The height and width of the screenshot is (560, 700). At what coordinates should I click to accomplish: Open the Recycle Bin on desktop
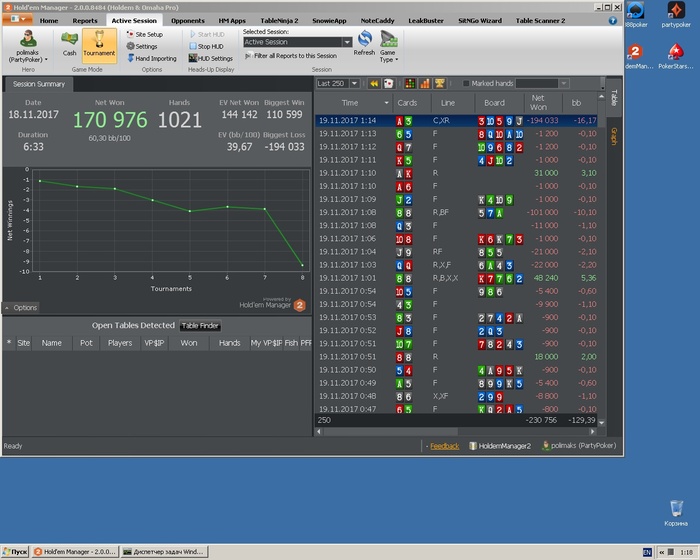(x=676, y=513)
